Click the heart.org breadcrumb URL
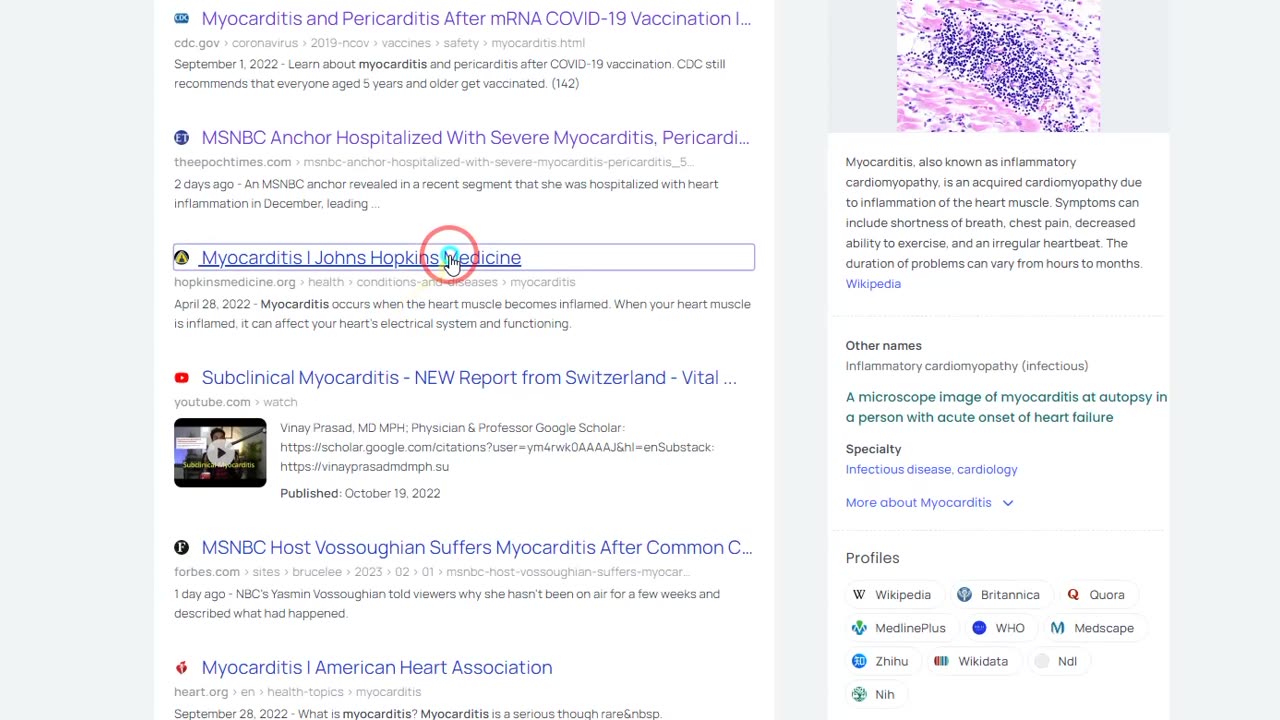1280x720 pixels. click(297, 692)
